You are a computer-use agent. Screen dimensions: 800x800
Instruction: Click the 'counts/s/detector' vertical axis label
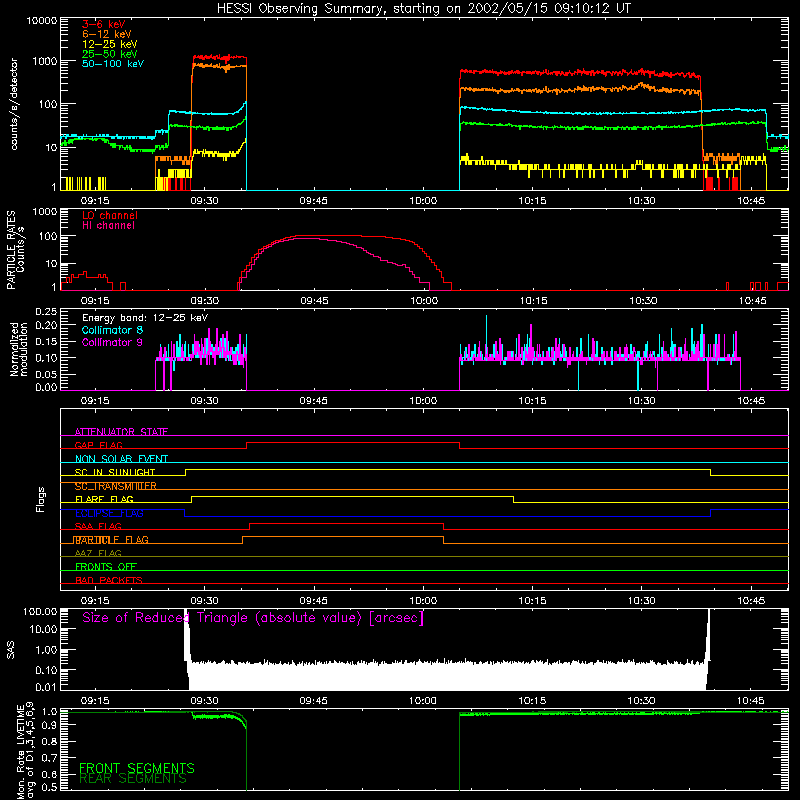14,104
